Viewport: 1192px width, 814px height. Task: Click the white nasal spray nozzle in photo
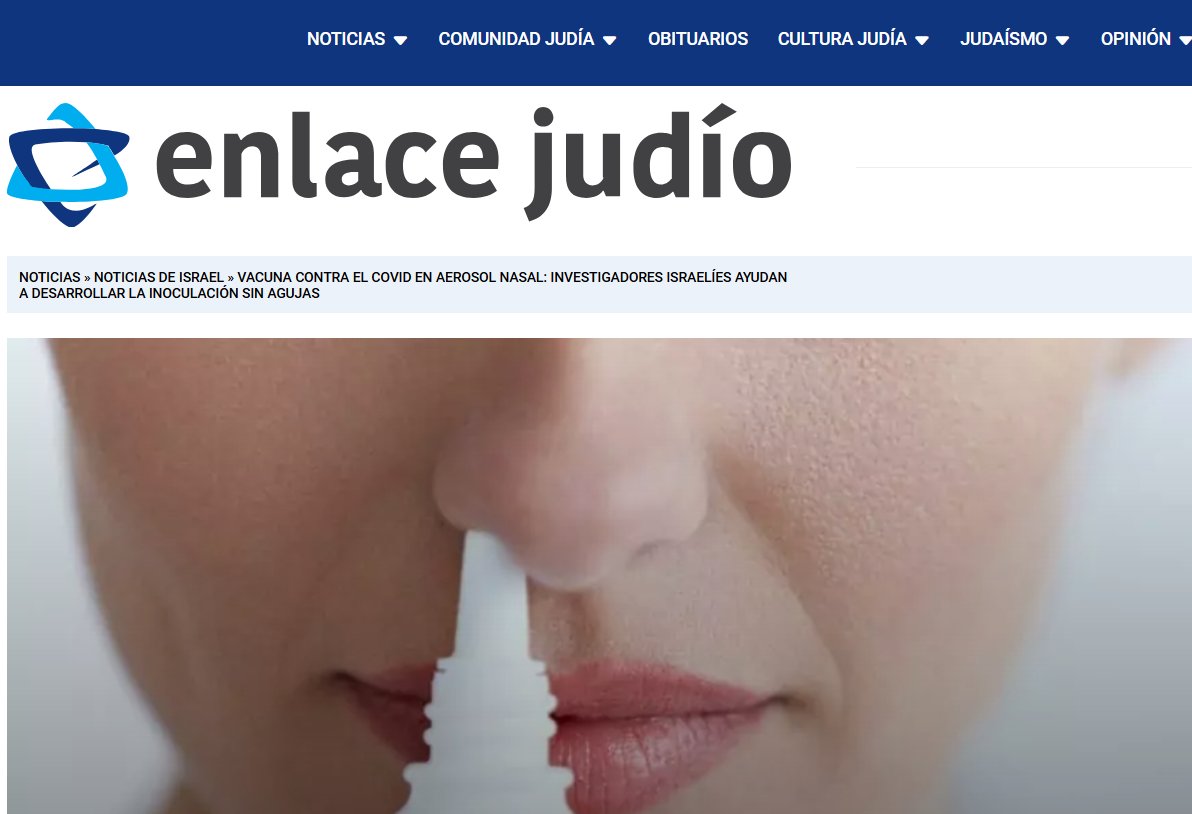point(488,680)
